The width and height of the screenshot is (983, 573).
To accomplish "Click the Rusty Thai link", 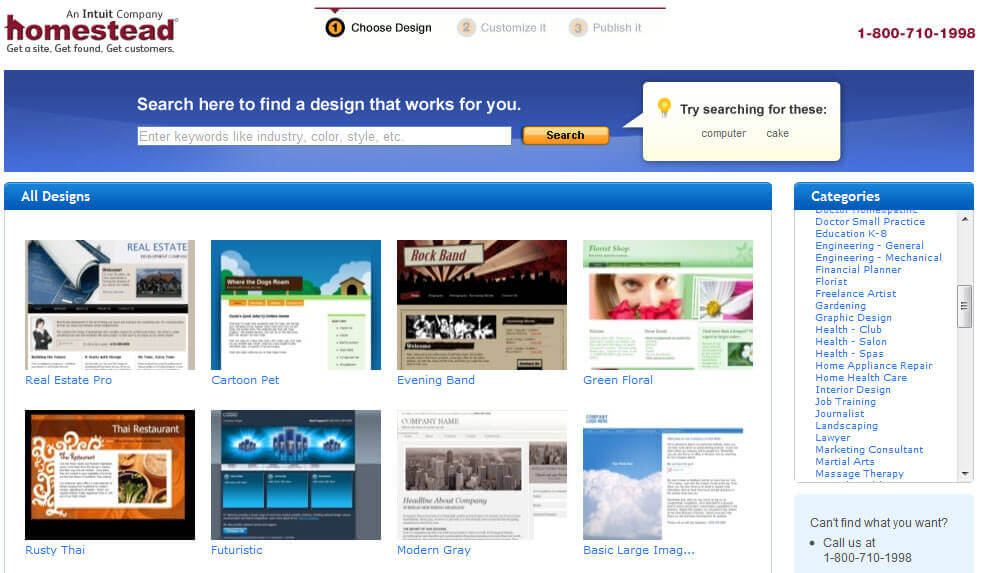I will click(55, 550).
